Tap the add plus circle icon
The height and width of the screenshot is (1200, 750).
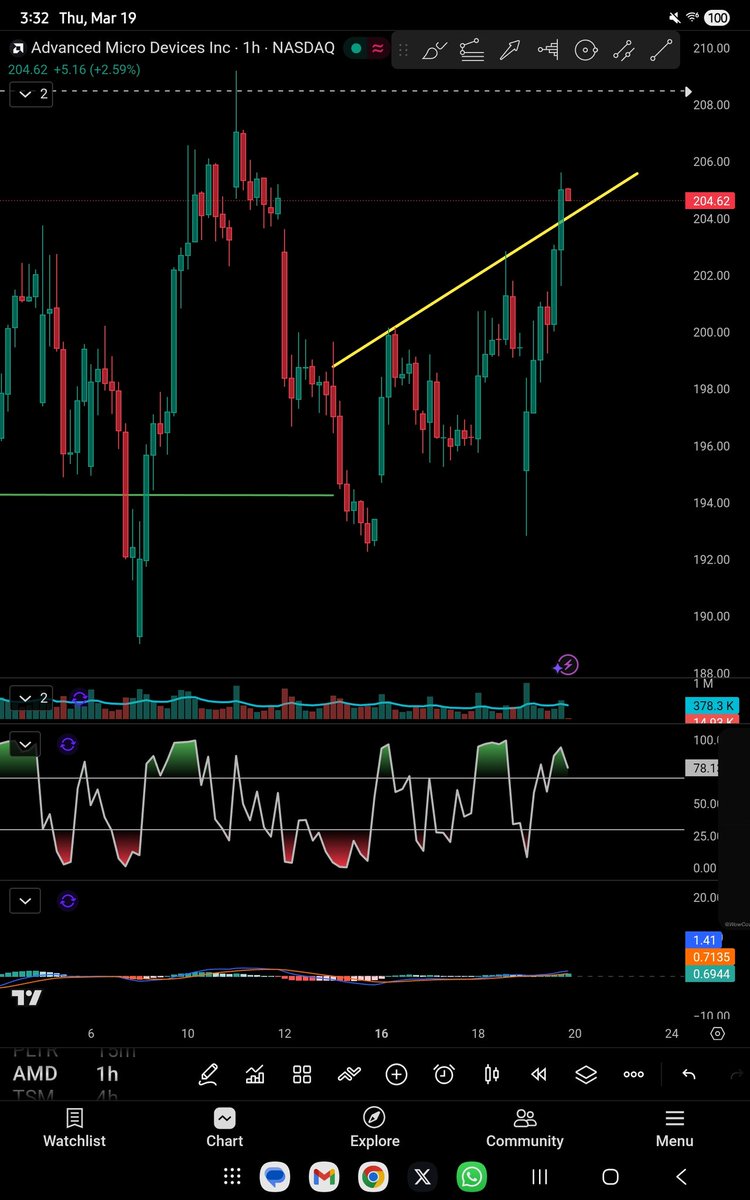coord(396,1074)
